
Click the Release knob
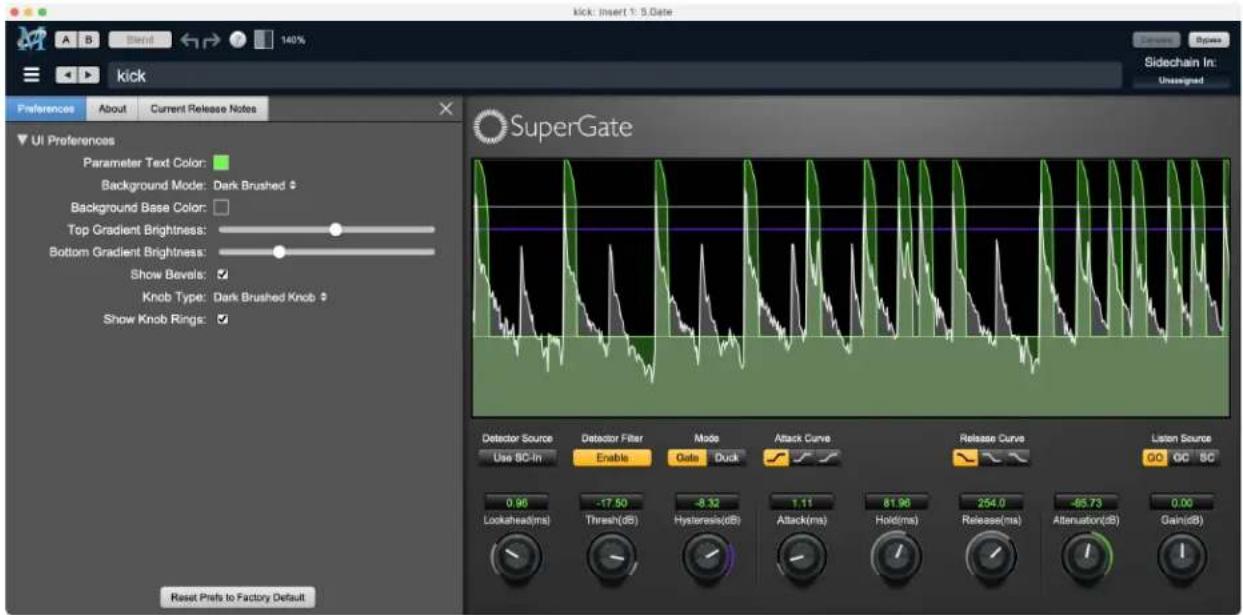(x=991, y=557)
